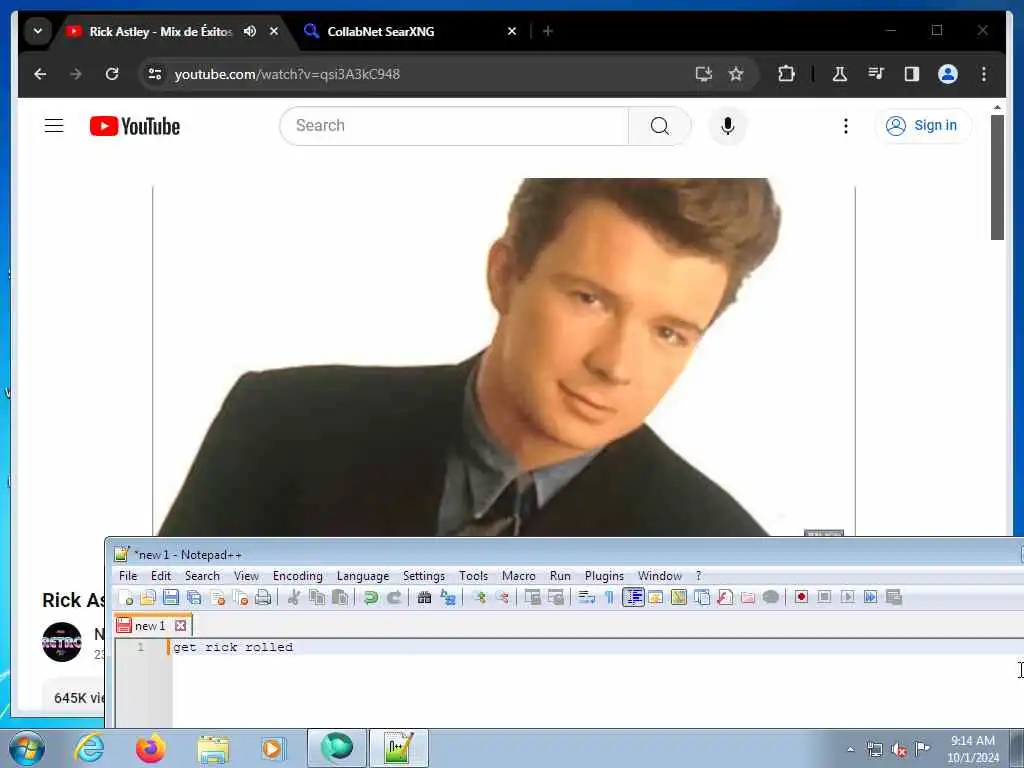The height and width of the screenshot is (768, 1024).
Task: Click YouTube Search input box
Action: pyautogui.click(x=454, y=125)
